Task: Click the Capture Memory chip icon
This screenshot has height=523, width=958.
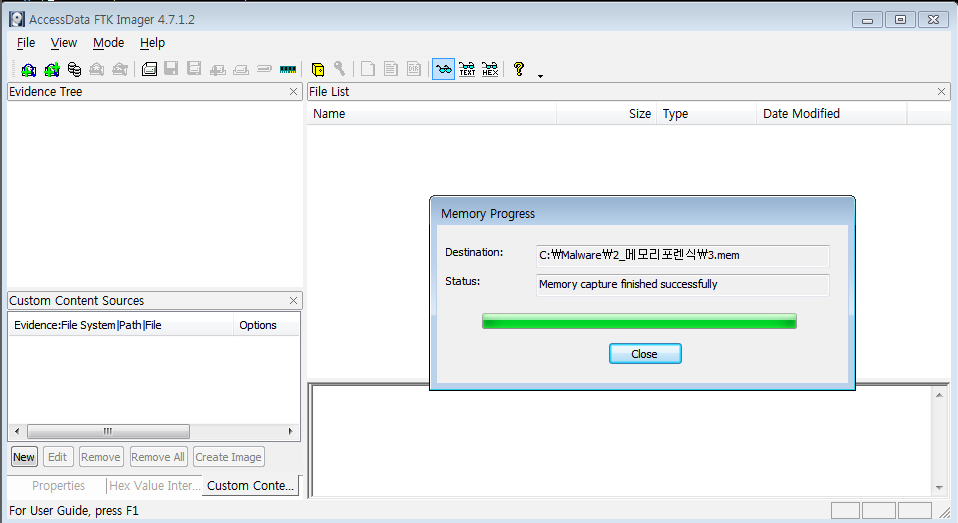Action: tap(288, 69)
